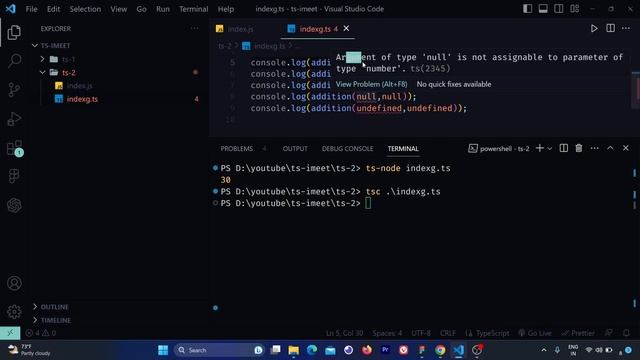Viewport: 640px width, 360px height.
Task: Add a new terminal with plus icon
Action: point(540,148)
